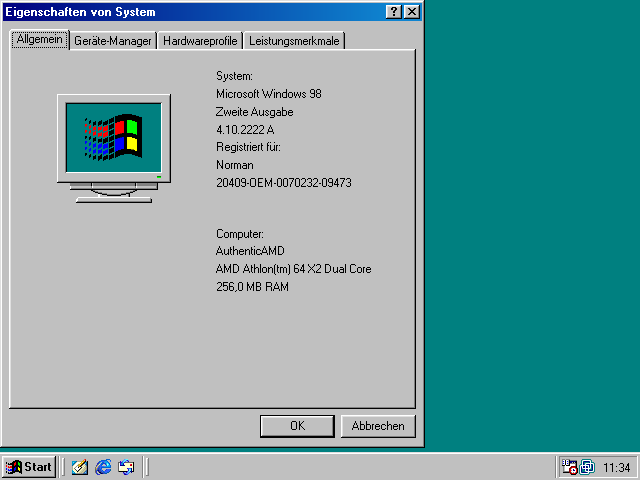
Task: Switch to the Geräte-Manager tab
Action: [x=113, y=41]
